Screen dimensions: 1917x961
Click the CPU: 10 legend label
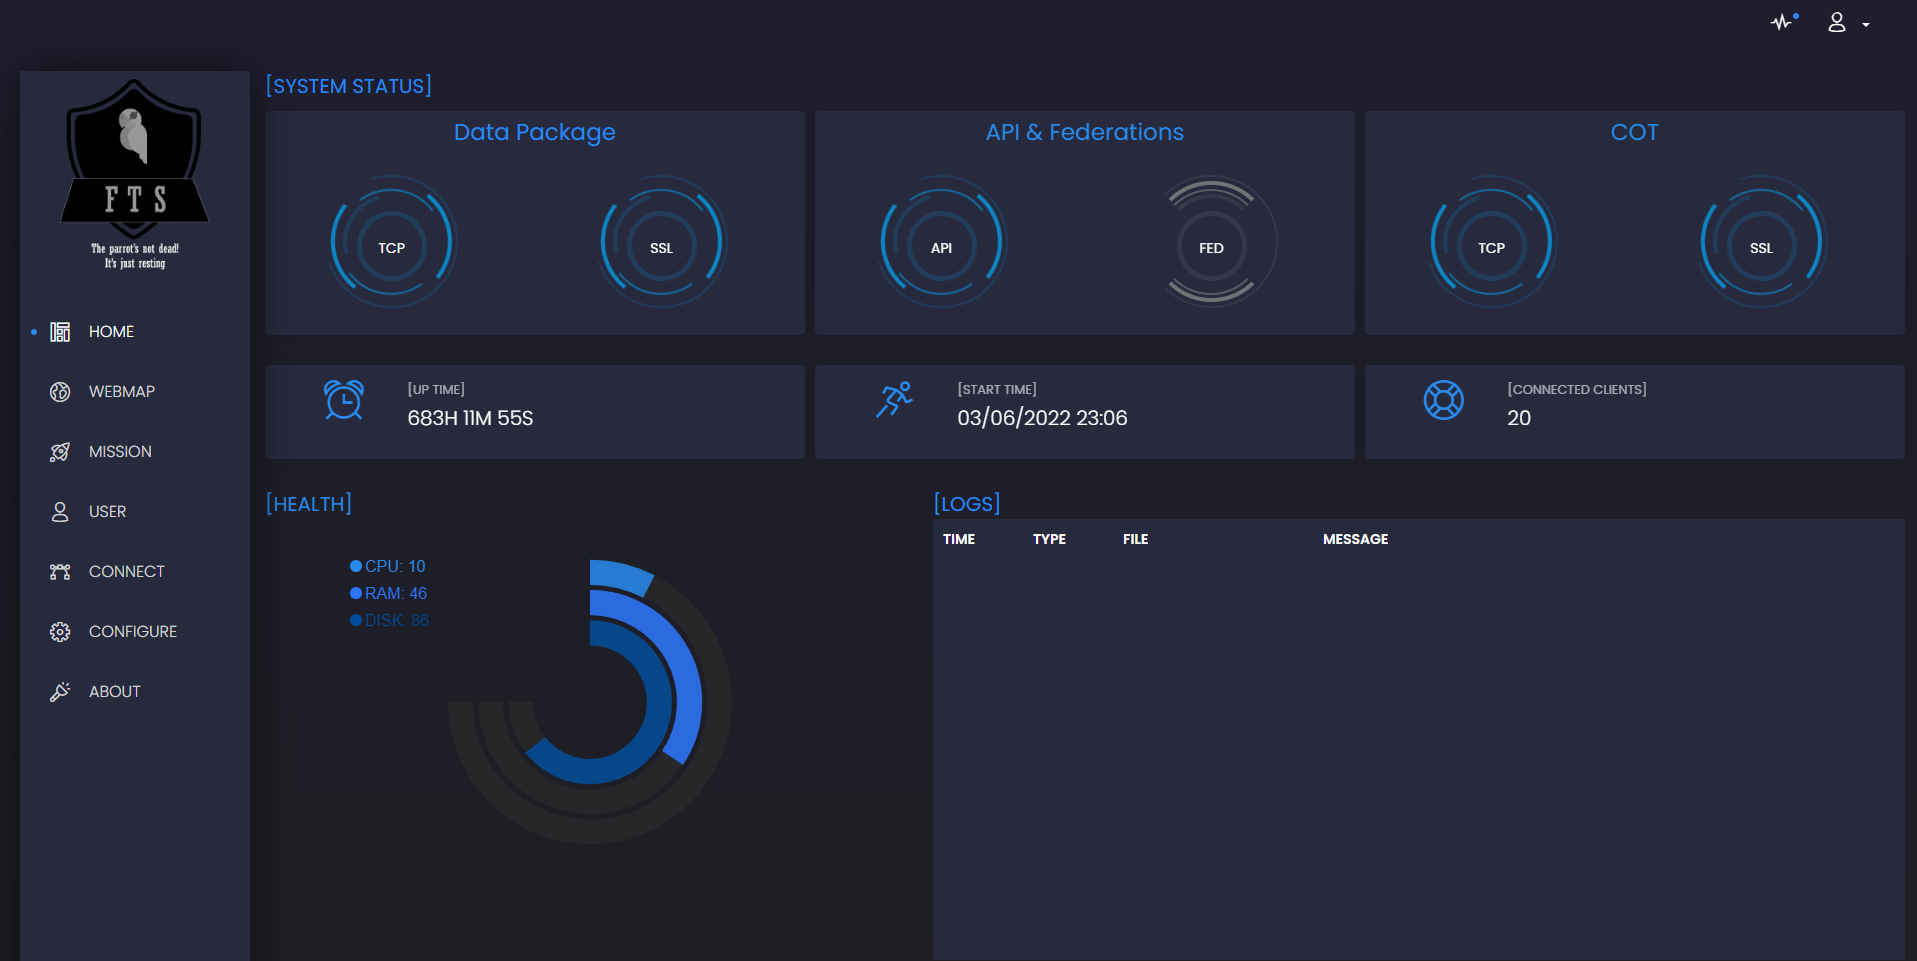pos(395,566)
